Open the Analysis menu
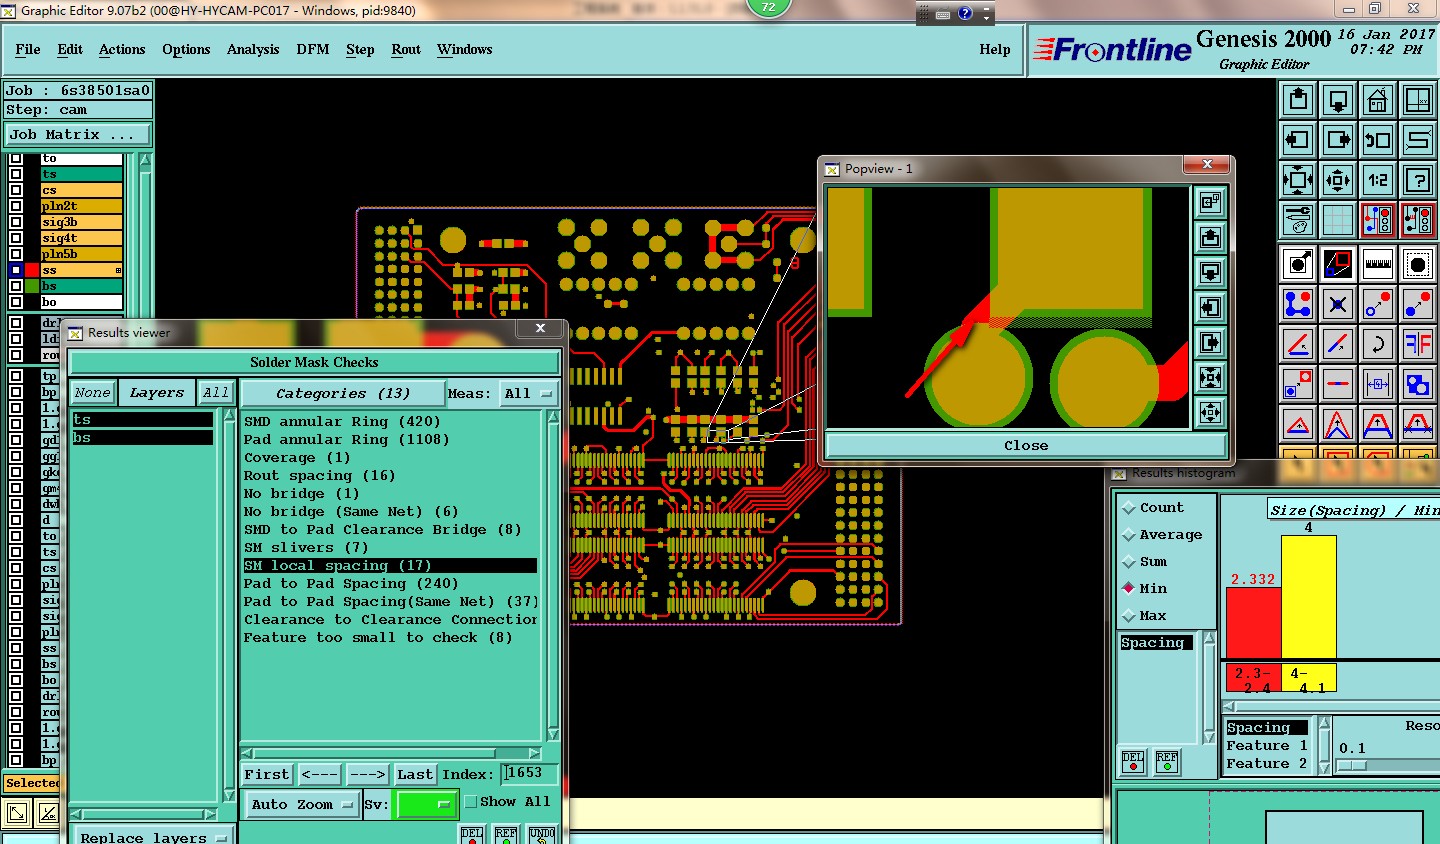The width and height of the screenshot is (1440, 844). pyautogui.click(x=253, y=49)
